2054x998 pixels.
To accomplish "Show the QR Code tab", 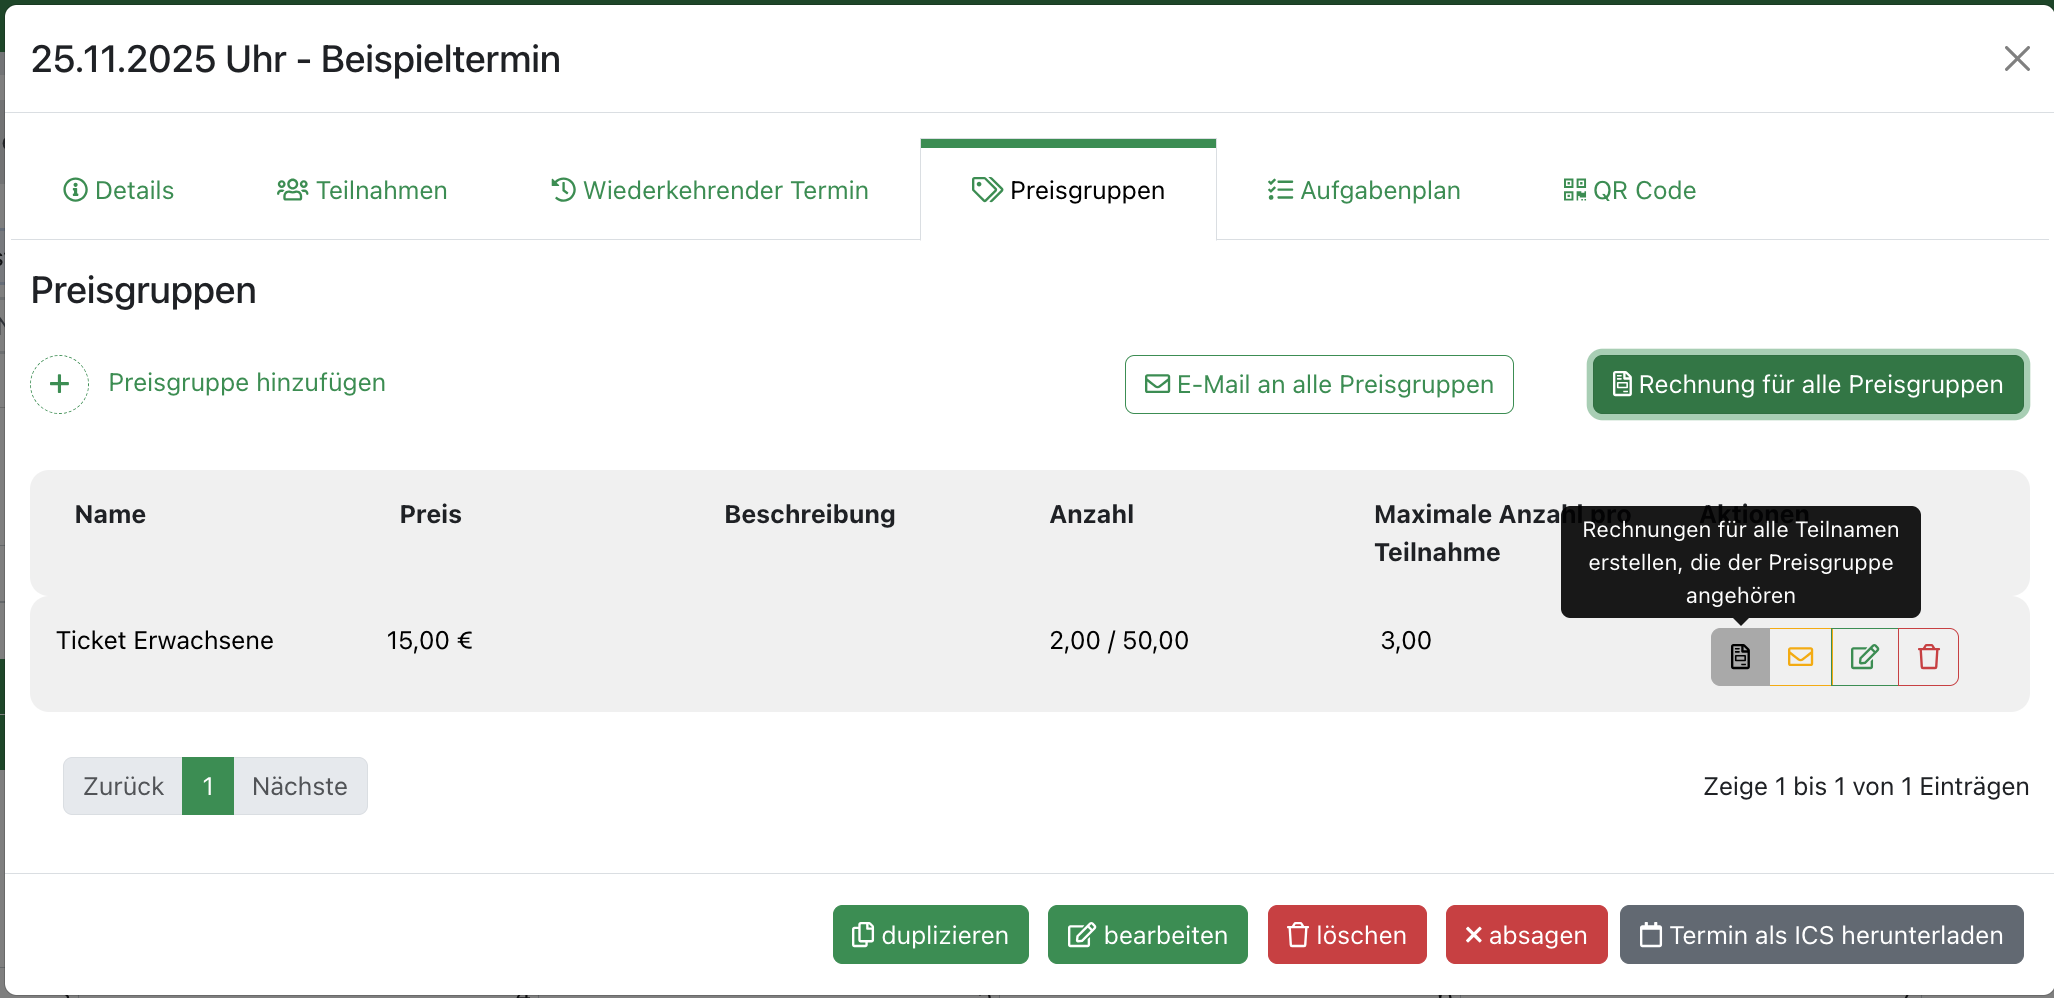I will click(x=1629, y=190).
